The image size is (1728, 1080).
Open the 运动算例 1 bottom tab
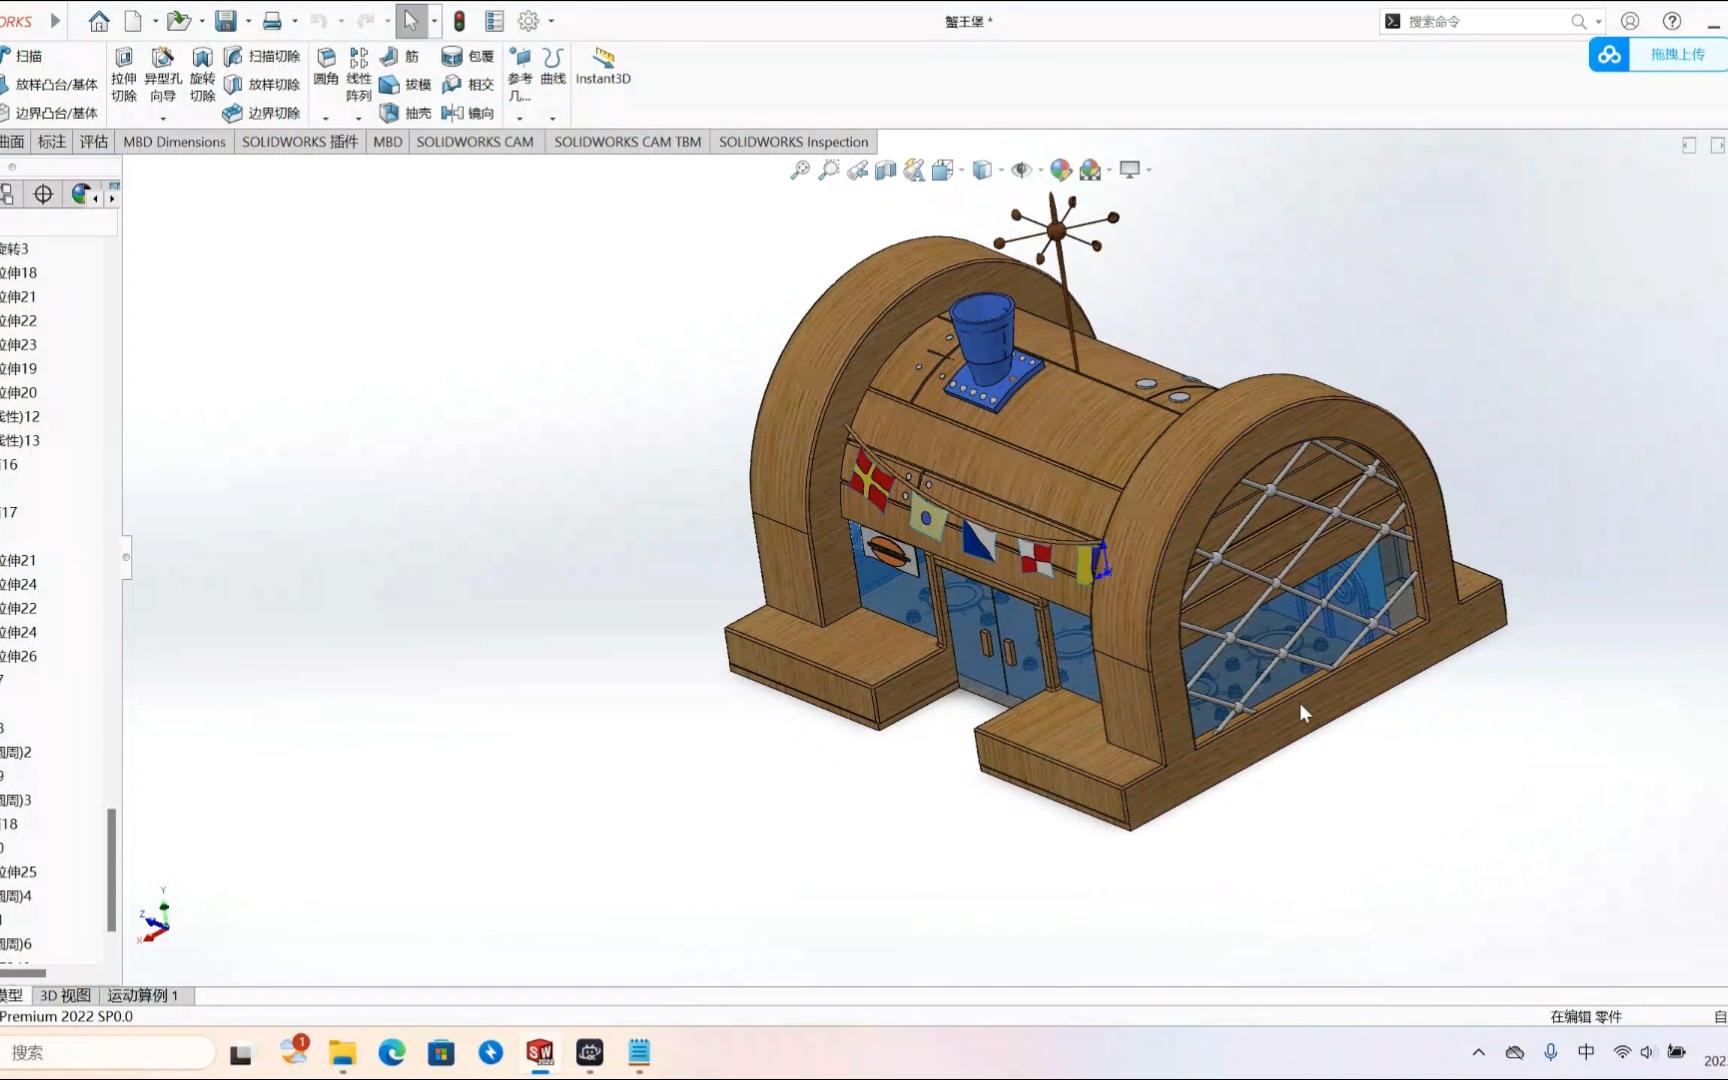pos(143,995)
